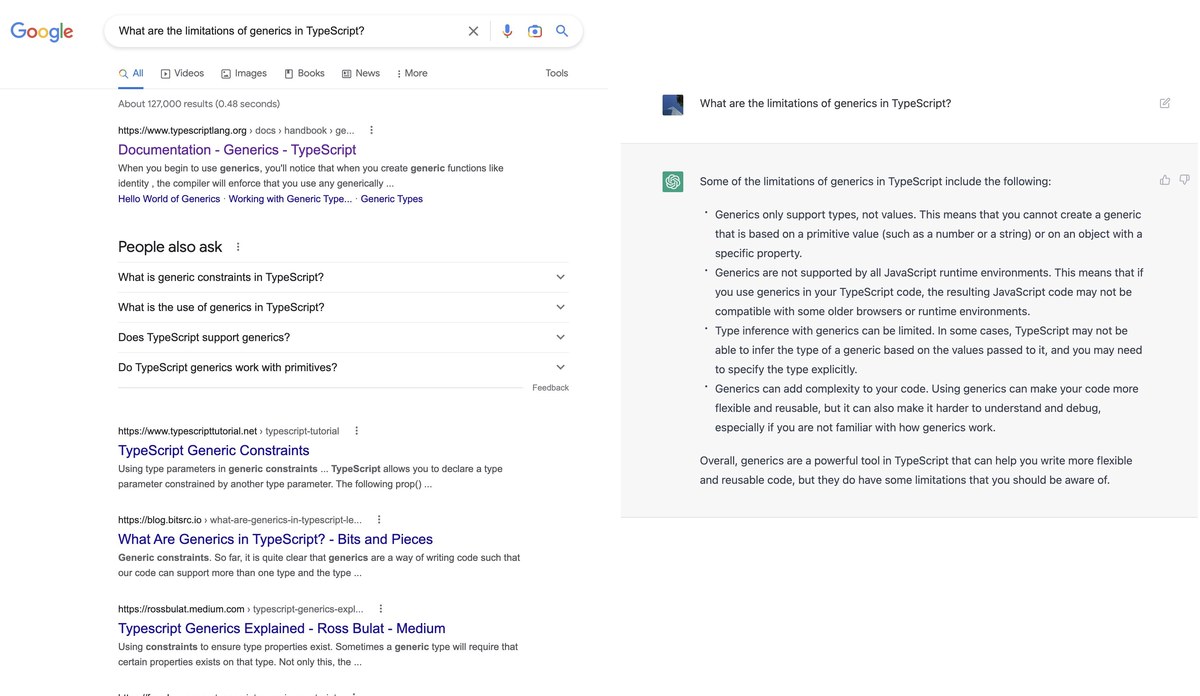
Task: Expand 'What is the use of generics' question
Action: point(343,307)
